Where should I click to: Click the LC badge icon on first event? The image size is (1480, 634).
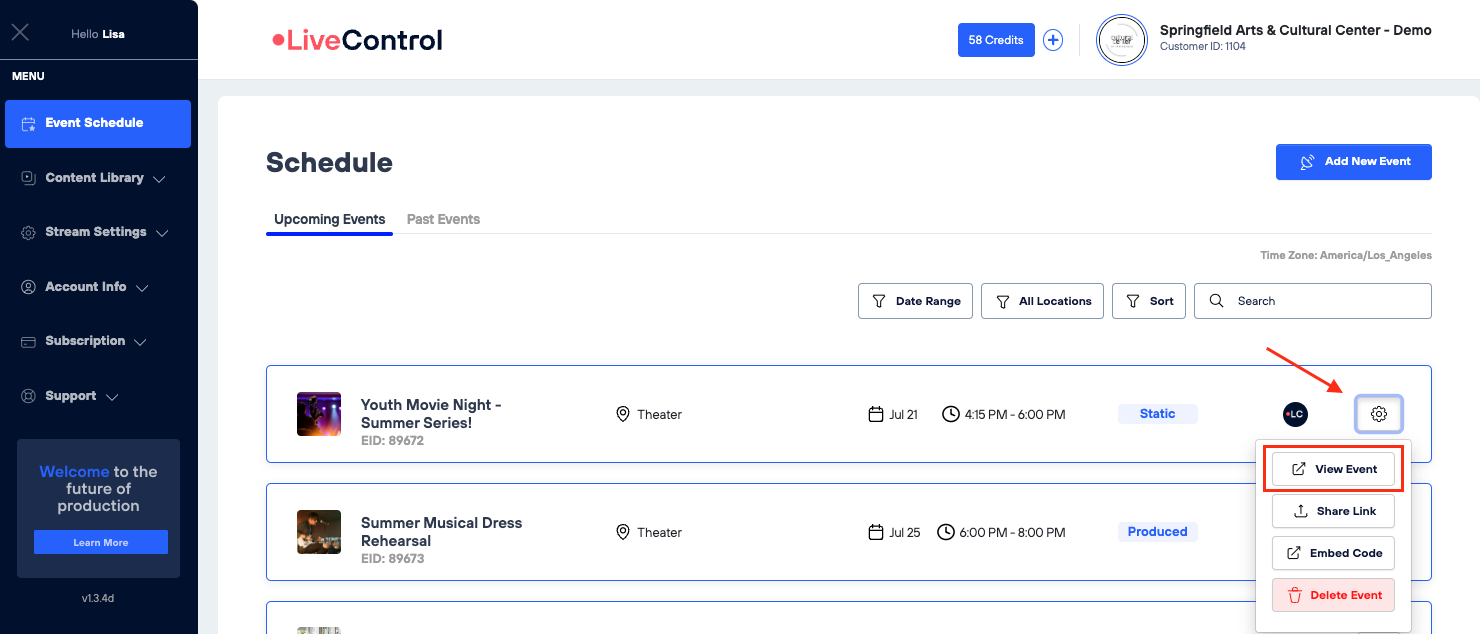[1295, 414]
